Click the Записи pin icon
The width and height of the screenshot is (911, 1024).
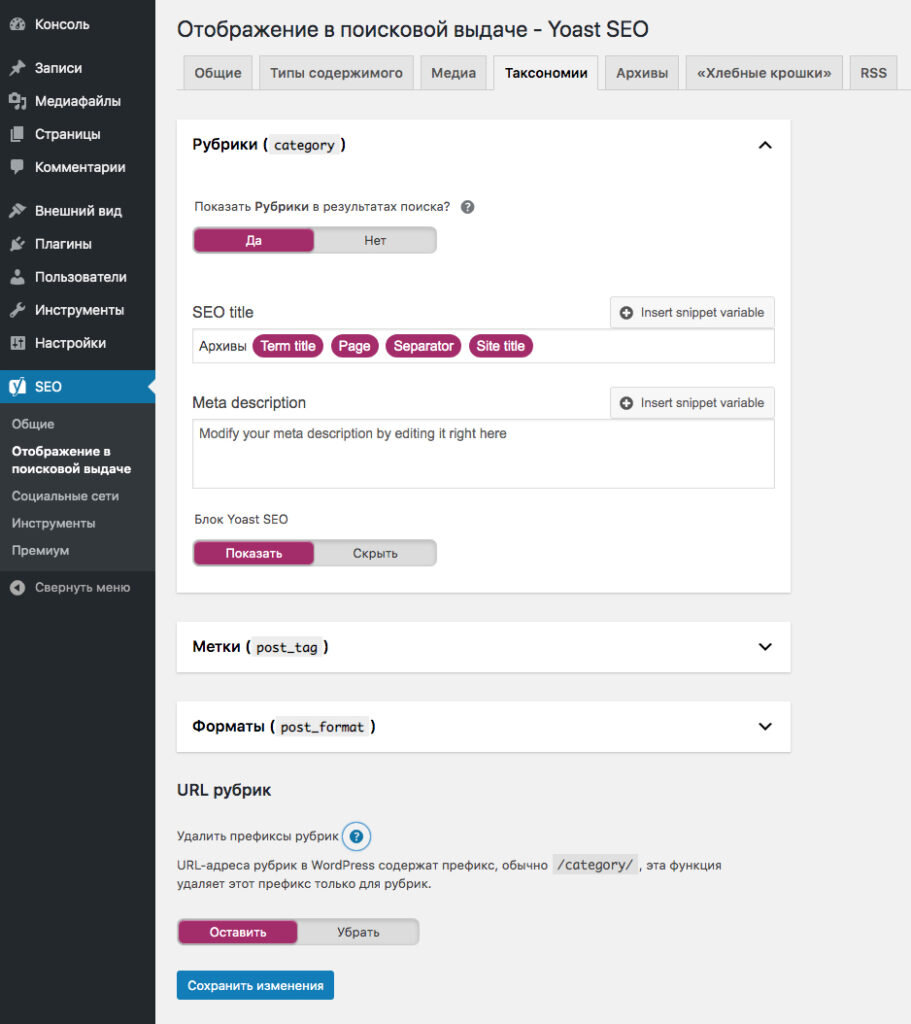(x=18, y=68)
